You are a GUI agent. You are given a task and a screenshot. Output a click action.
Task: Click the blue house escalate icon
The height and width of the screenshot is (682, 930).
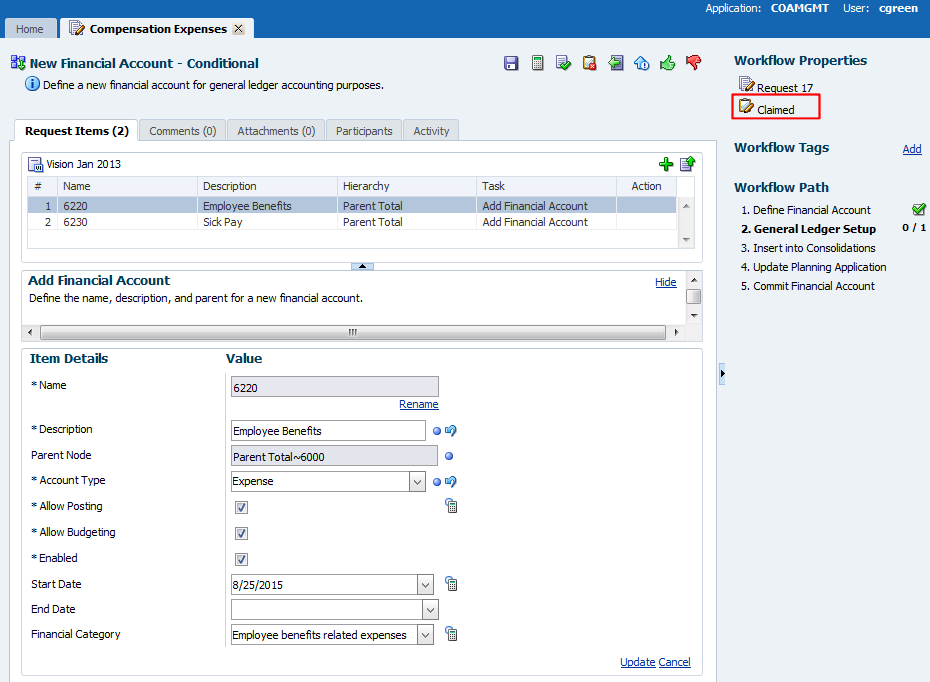[642, 63]
